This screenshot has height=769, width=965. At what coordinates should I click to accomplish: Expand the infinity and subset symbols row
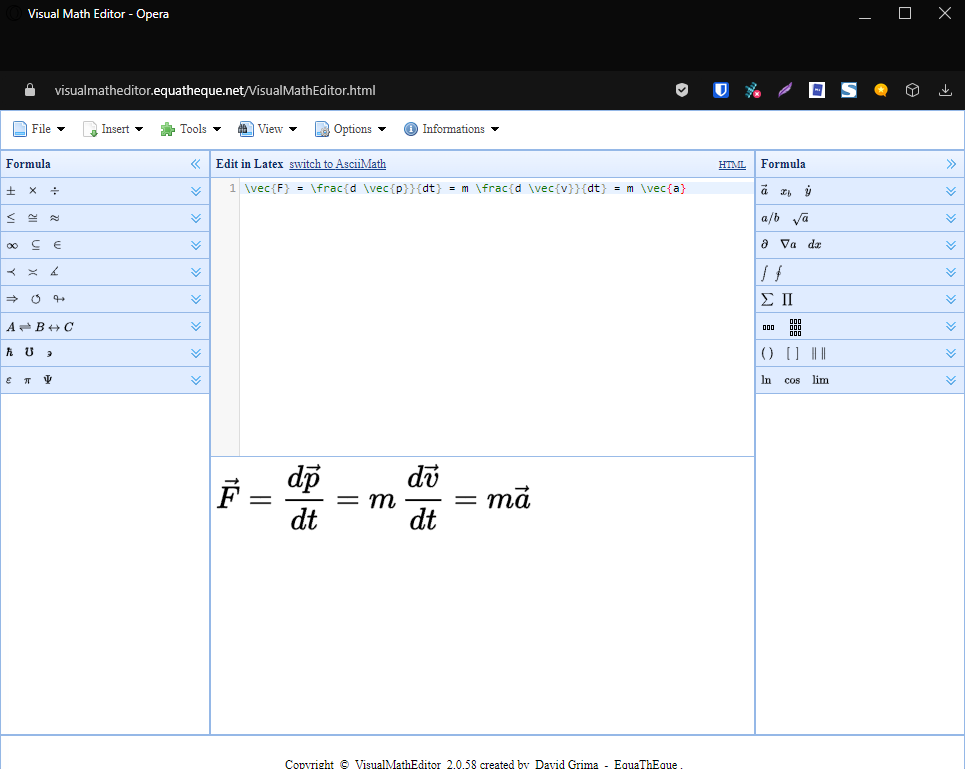click(196, 245)
